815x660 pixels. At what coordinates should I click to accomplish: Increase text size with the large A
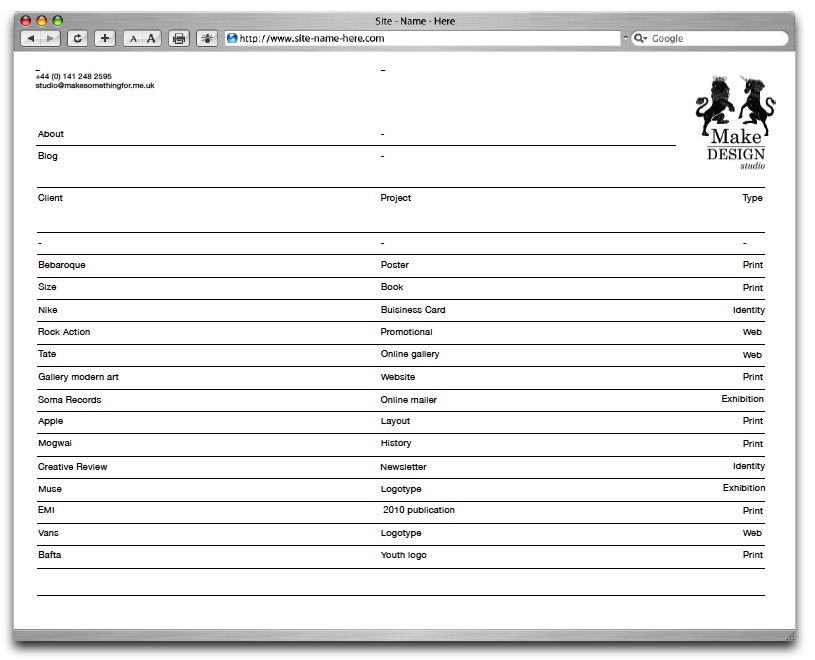151,38
